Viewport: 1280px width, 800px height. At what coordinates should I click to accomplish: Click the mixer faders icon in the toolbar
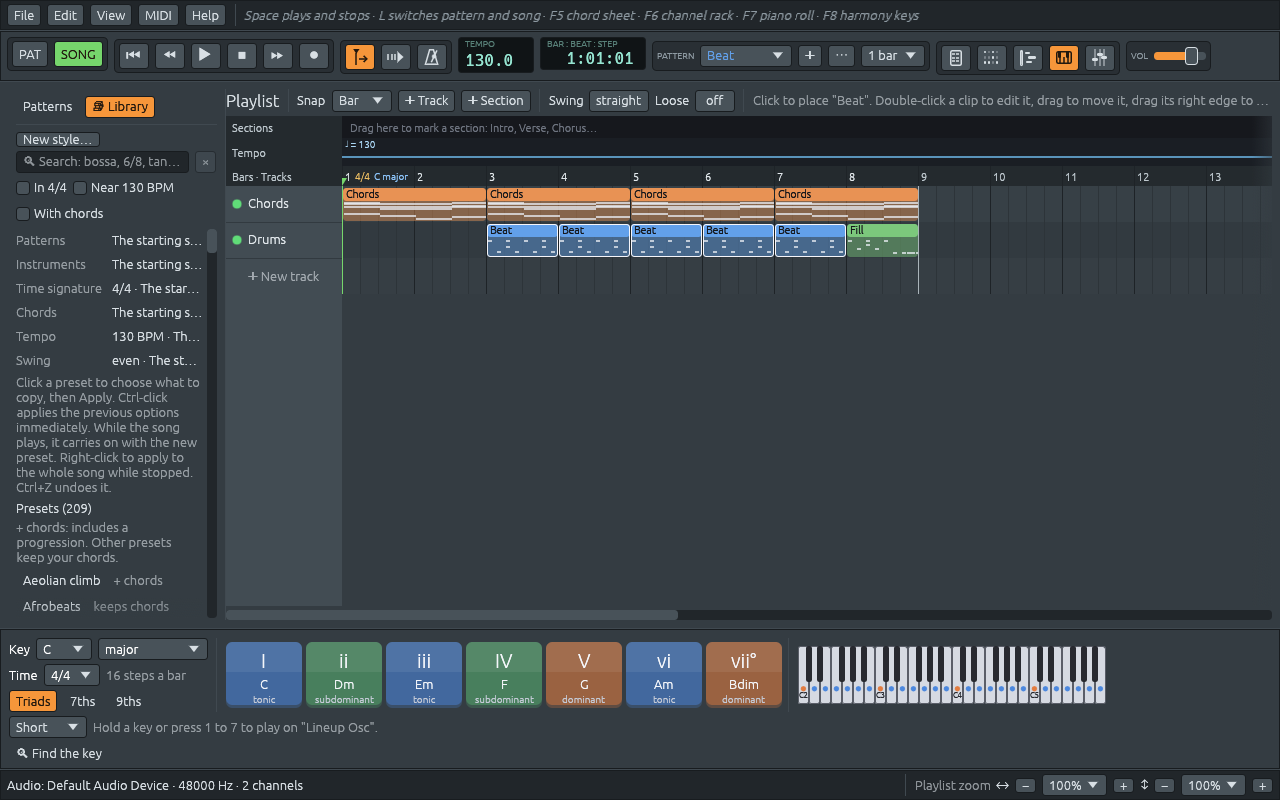click(1099, 57)
